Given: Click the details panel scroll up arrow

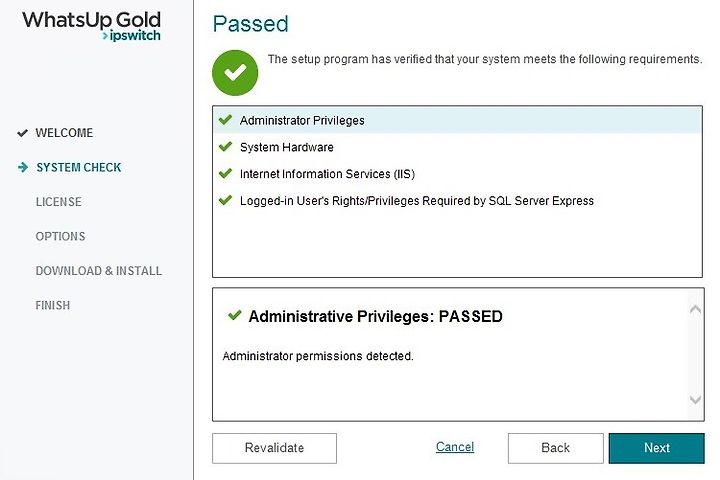Looking at the screenshot, I should pyautogui.click(x=695, y=310).
